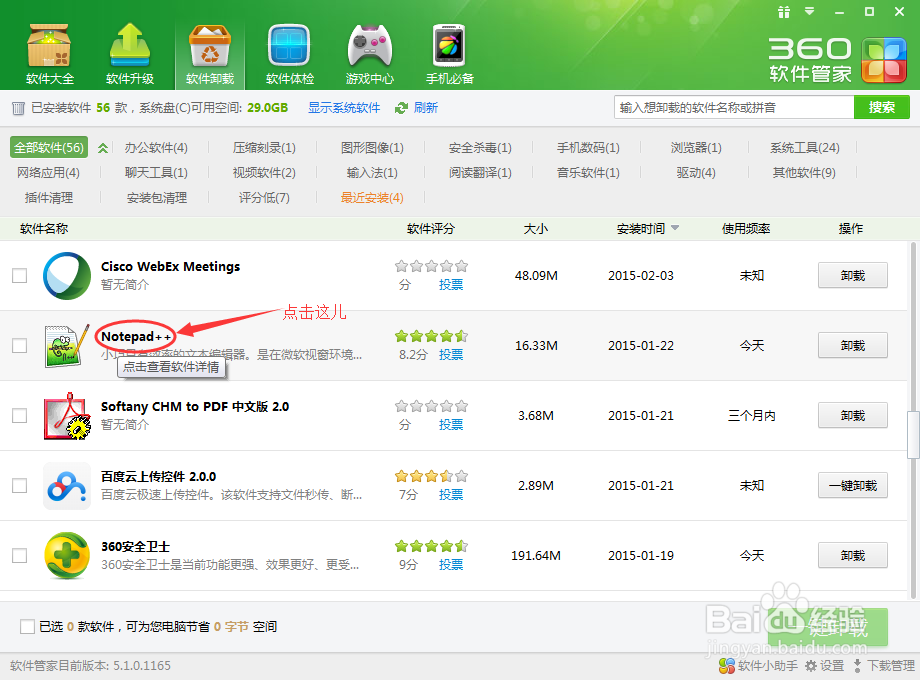This screenshot has height=680, width=920.
Task: Uninstall Notepad++ with 卸载 button
Action: [853, 346]
